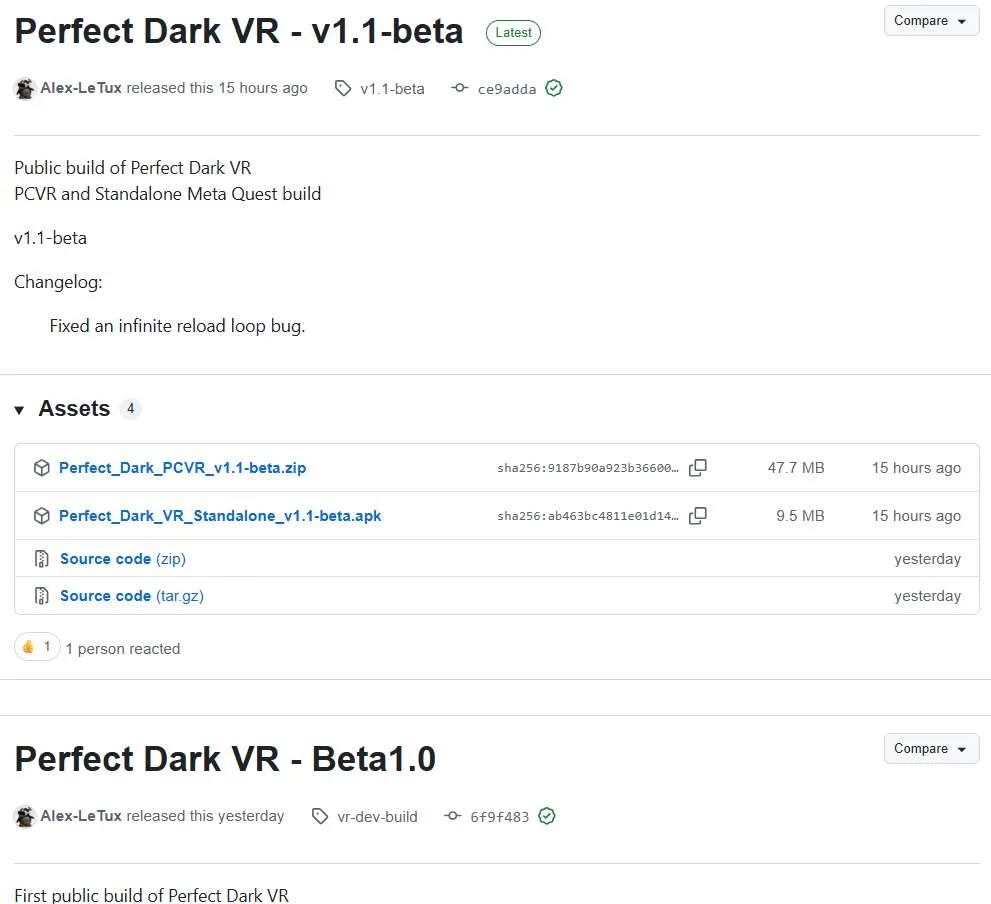
Task: Toggle the thumbs up reaction
Action: [x=37, y=647]
